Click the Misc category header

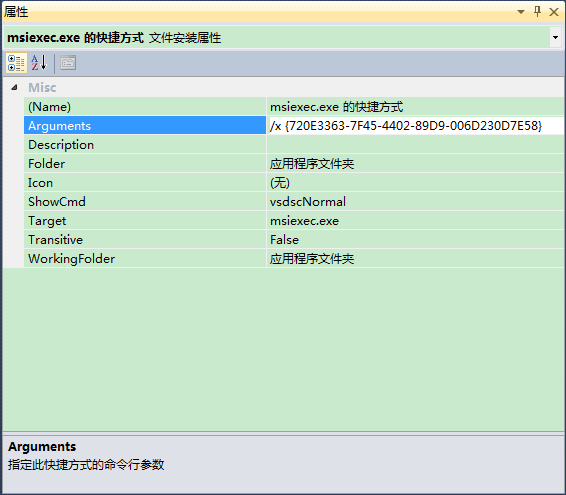(x=42, y=87)
